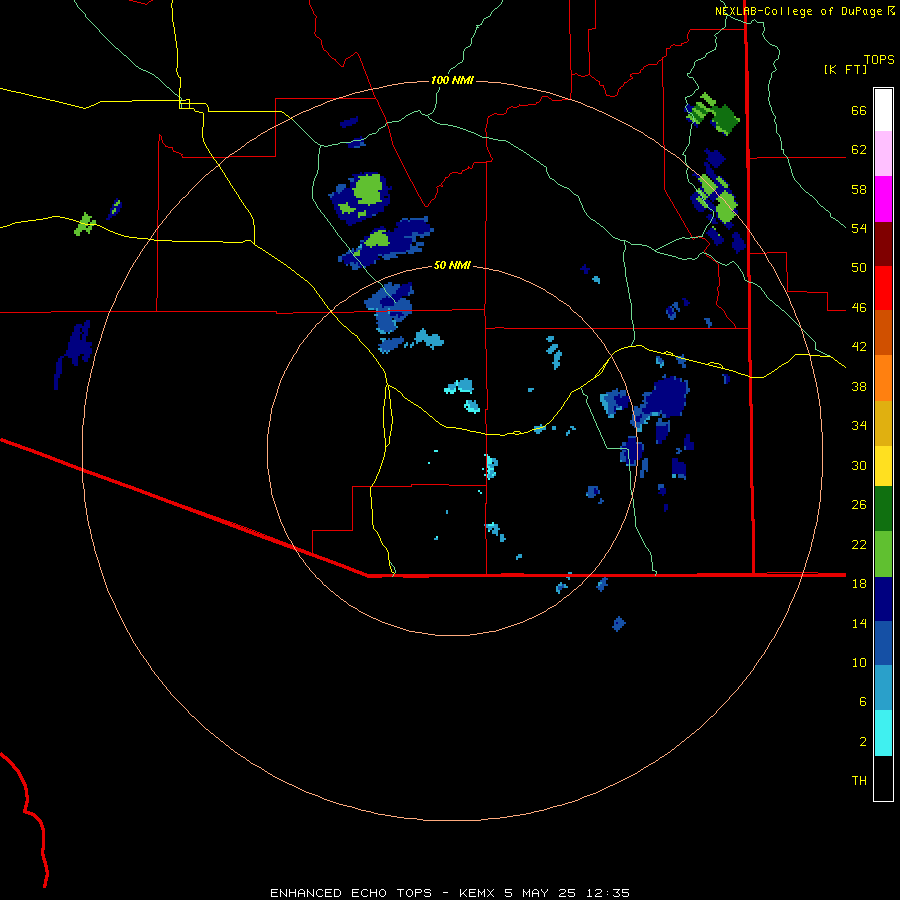Click the 62 value on the scale
The image size is (900, 900).
pyautogui.click(x=859, y=149)
